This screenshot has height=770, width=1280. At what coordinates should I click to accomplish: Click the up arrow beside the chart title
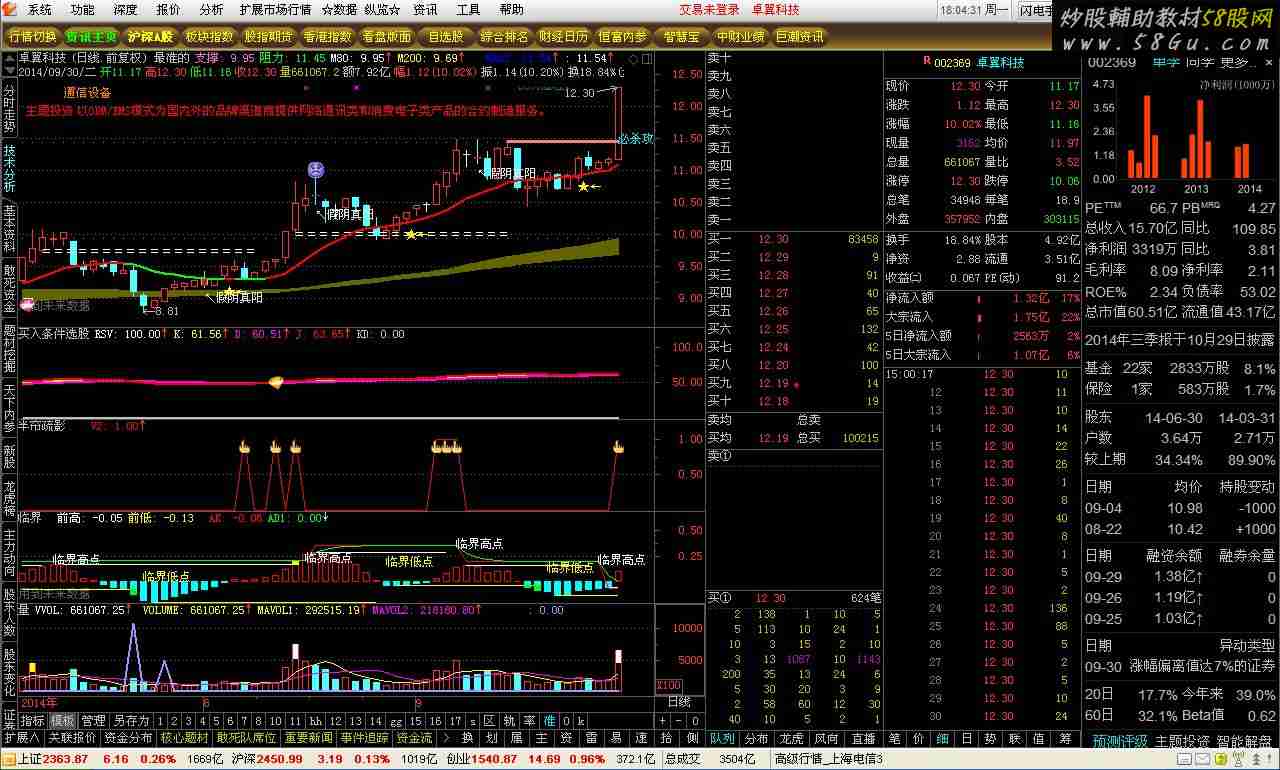pos(10,57)
